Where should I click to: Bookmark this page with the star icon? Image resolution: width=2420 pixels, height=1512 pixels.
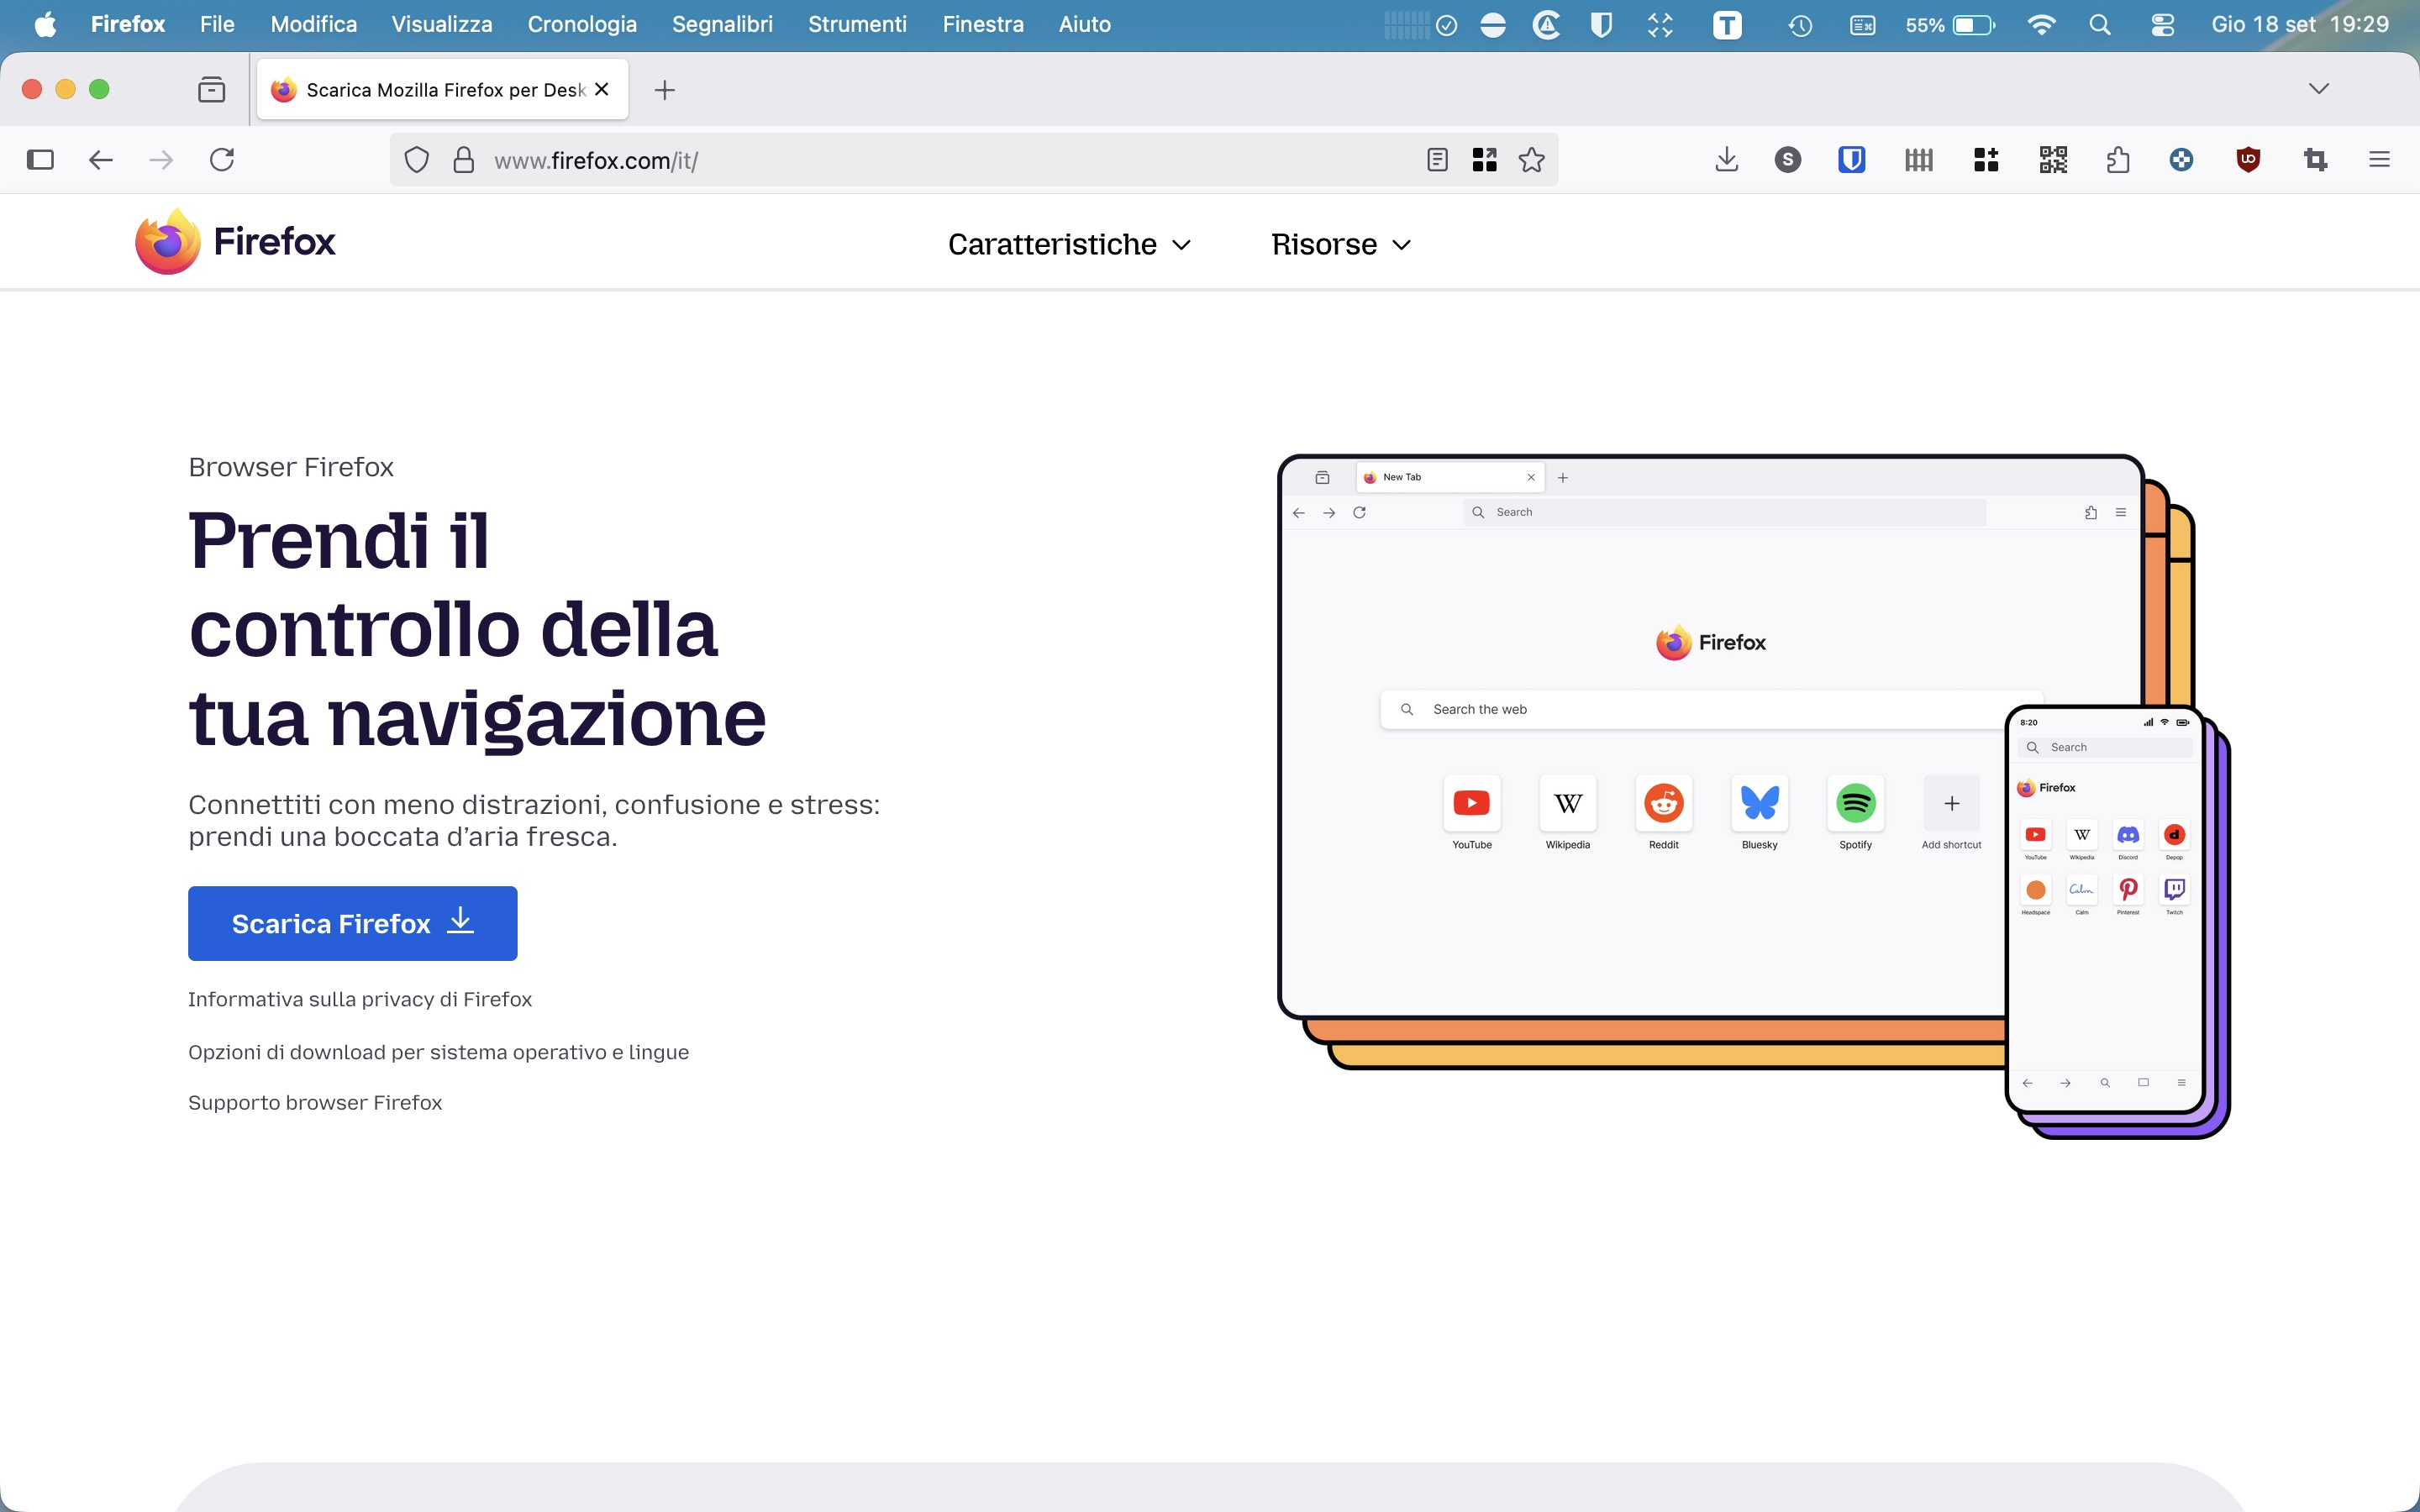(x=1531, y=160)
